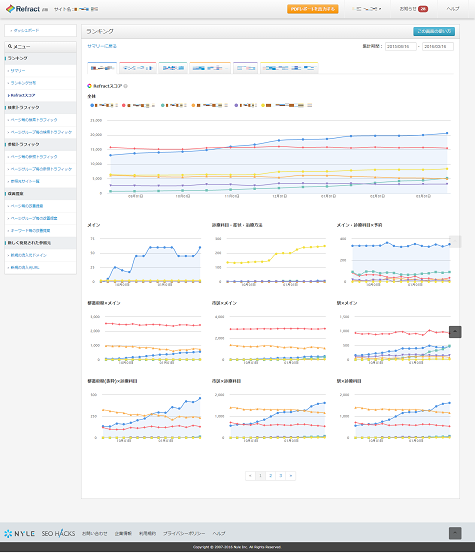Switch to the teal-topped third tab
This screenshot has height=553, width=475.
[x=173, y=68]
